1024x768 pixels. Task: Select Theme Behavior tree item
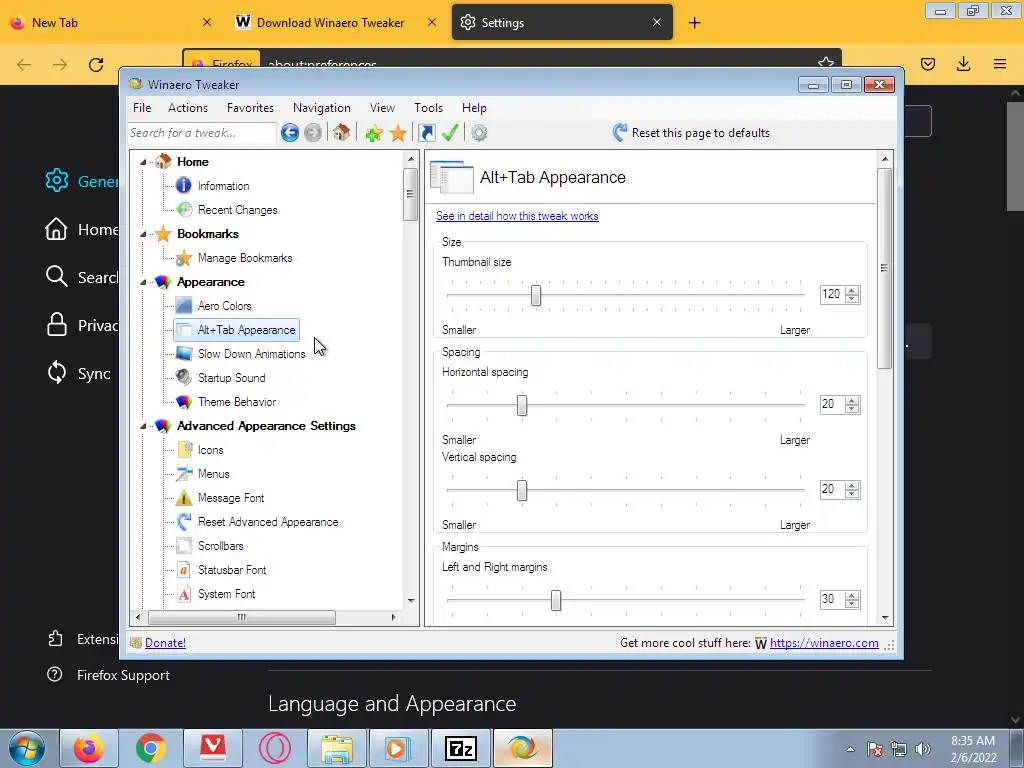237,402
